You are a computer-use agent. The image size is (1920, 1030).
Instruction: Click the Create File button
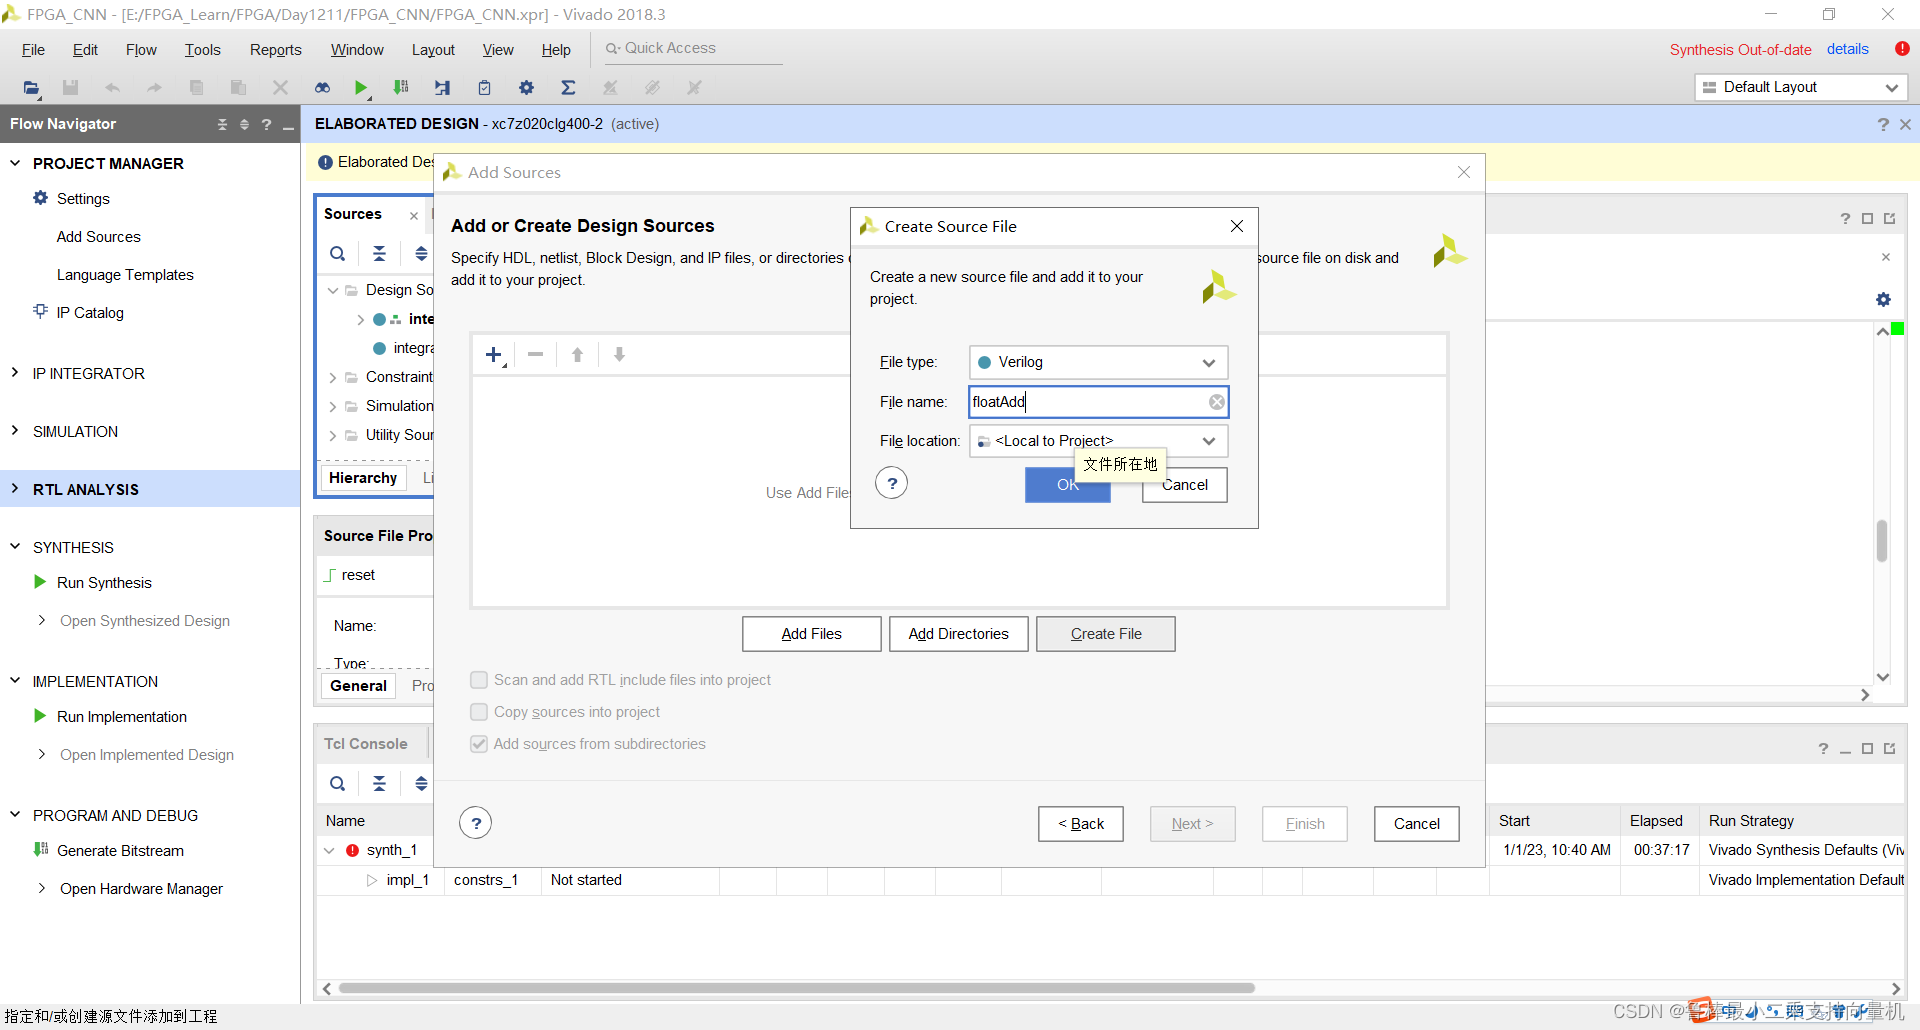point(1106,634)
